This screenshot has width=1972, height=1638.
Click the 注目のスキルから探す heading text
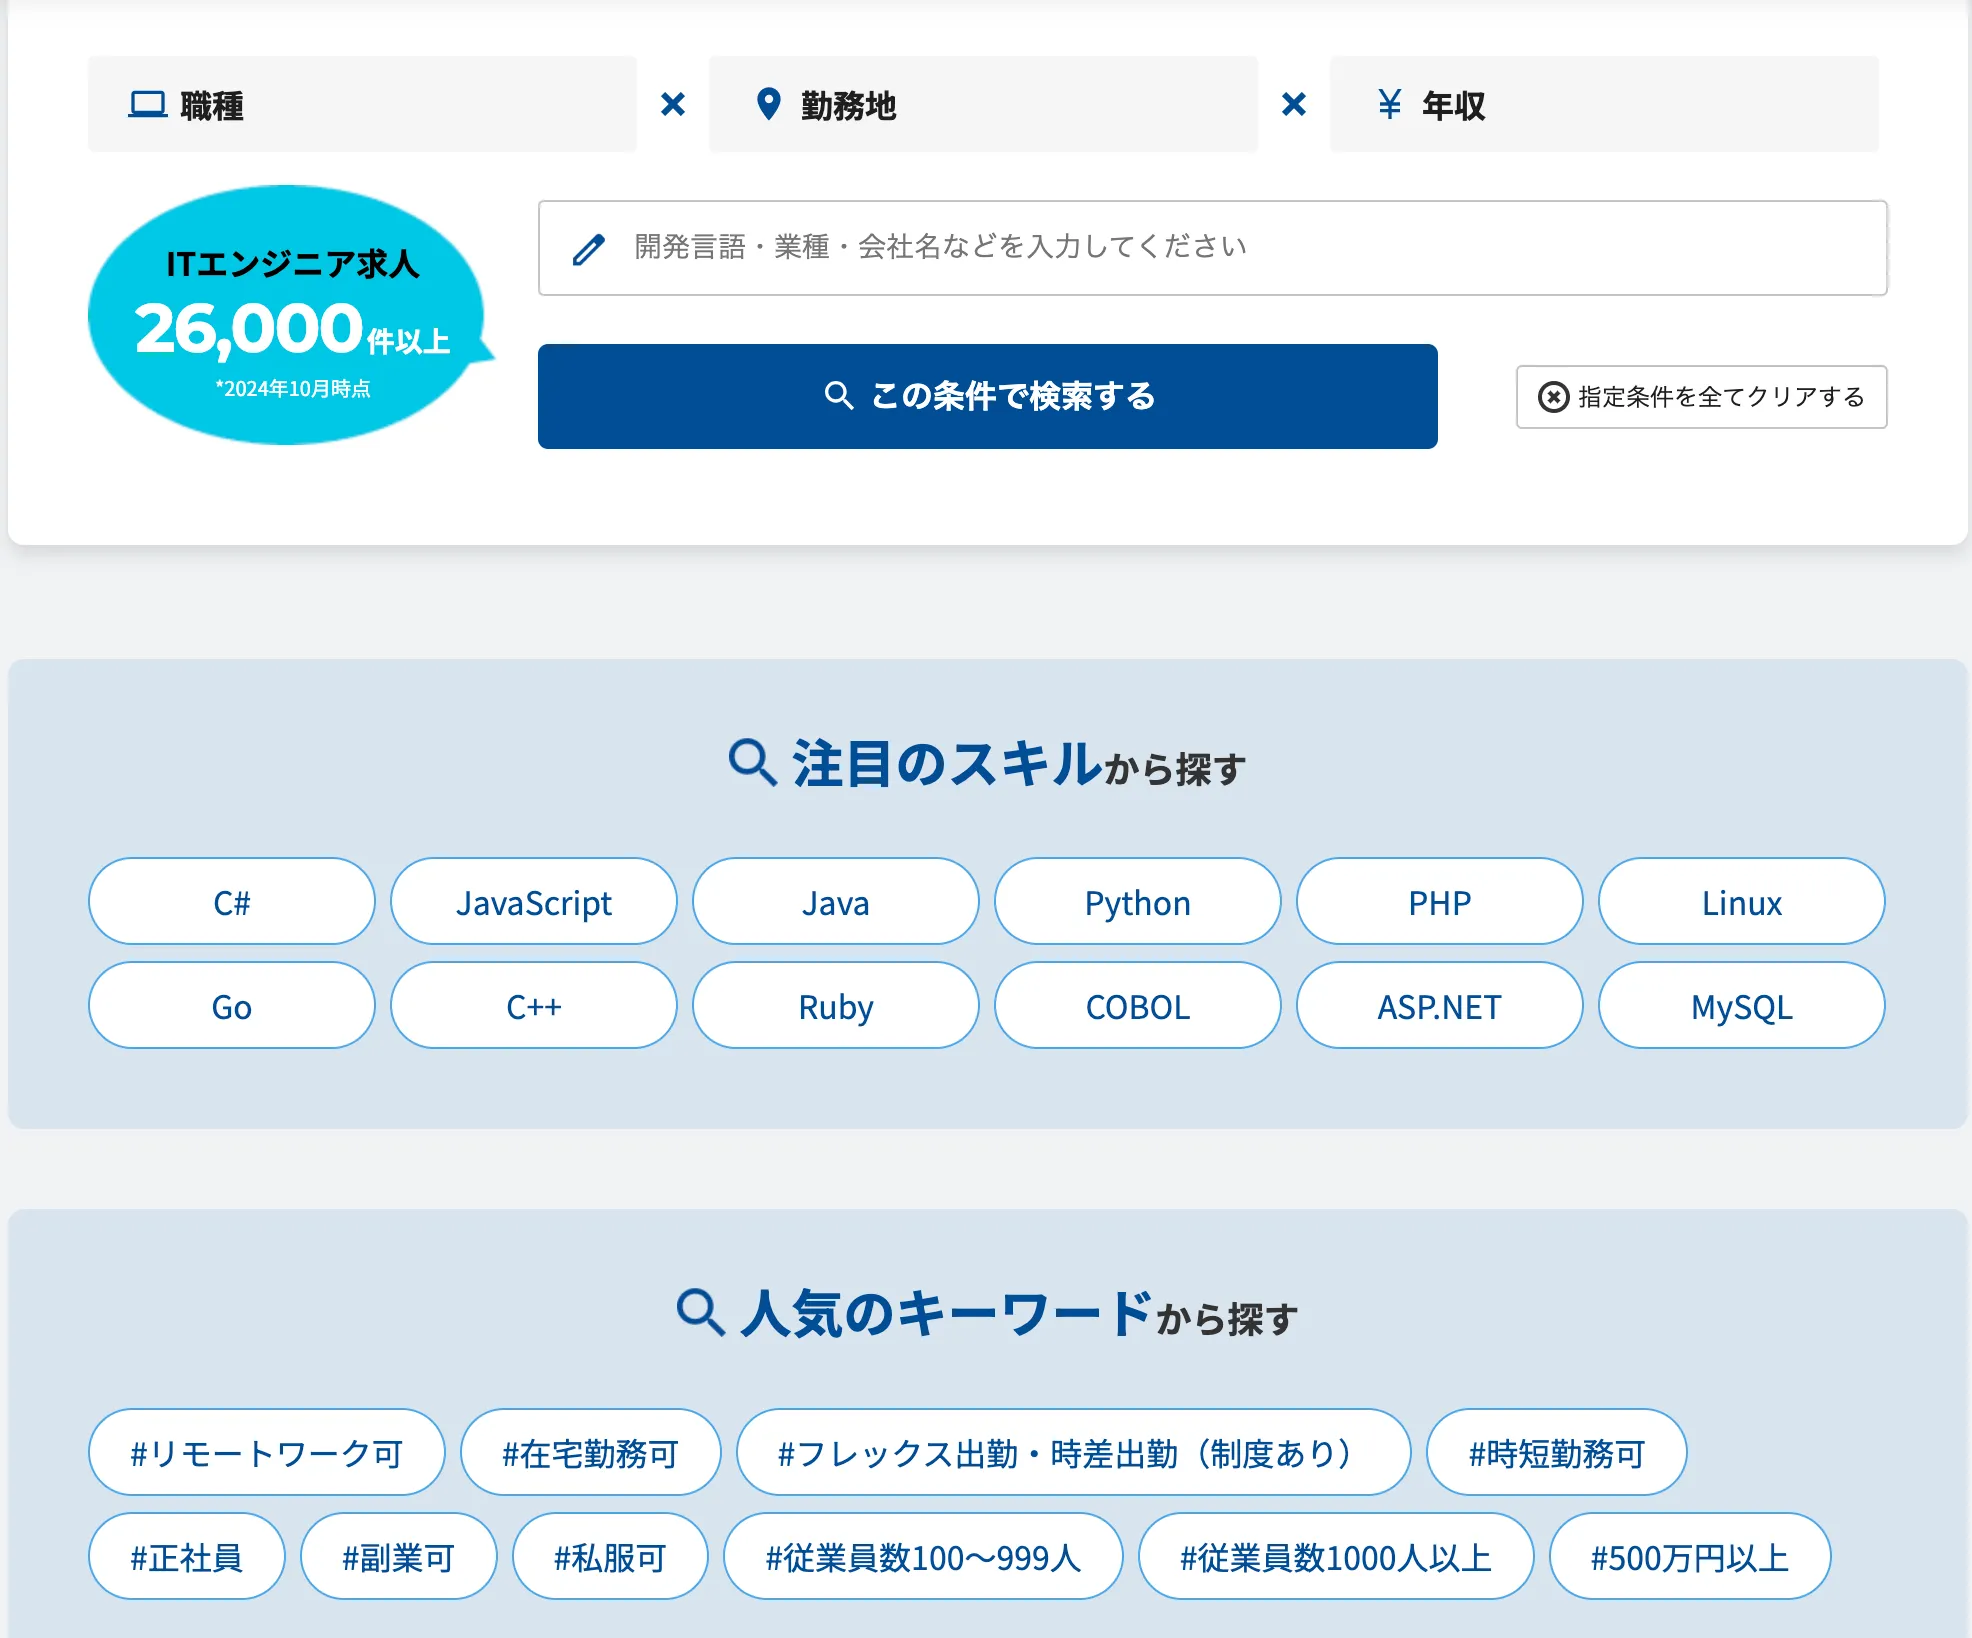[1019, 765]
